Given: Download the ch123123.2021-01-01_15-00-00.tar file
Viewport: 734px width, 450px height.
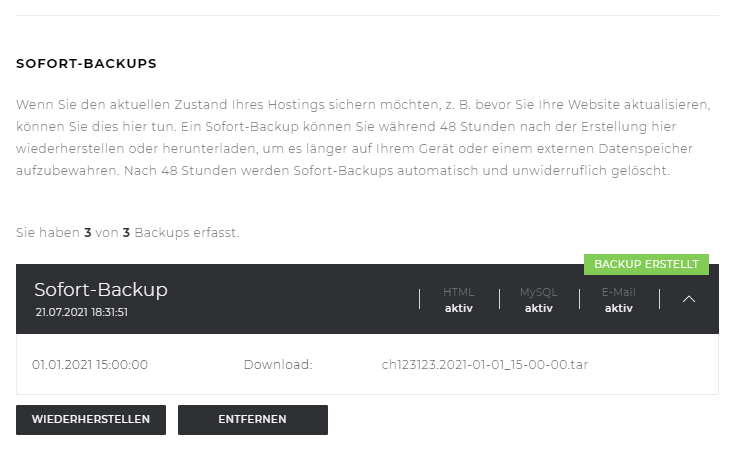Looking at the screenshot, I should [484, 365].
